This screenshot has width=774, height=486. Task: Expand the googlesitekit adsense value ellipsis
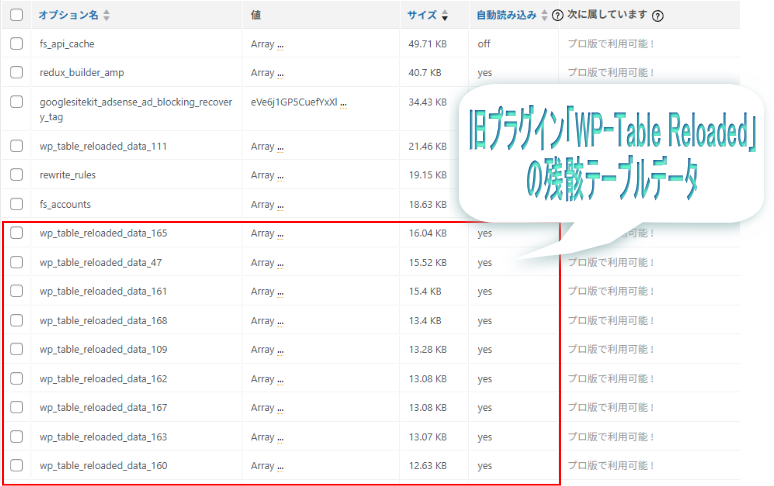(343, 103)
